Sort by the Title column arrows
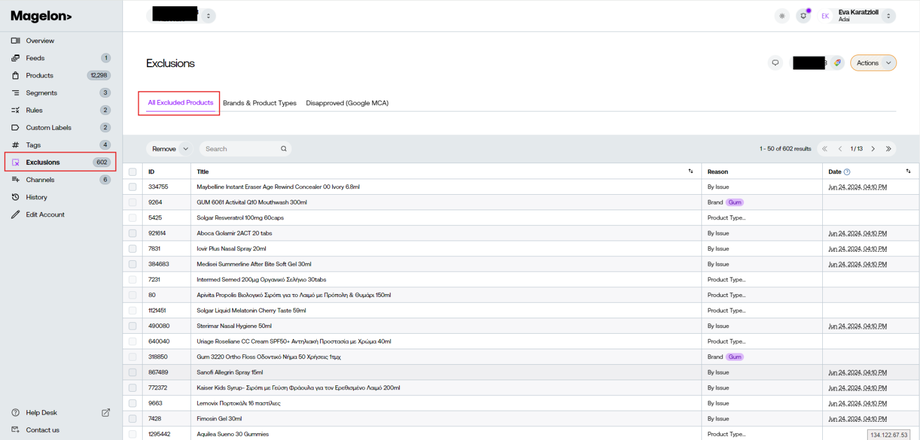 coord(691,171)
